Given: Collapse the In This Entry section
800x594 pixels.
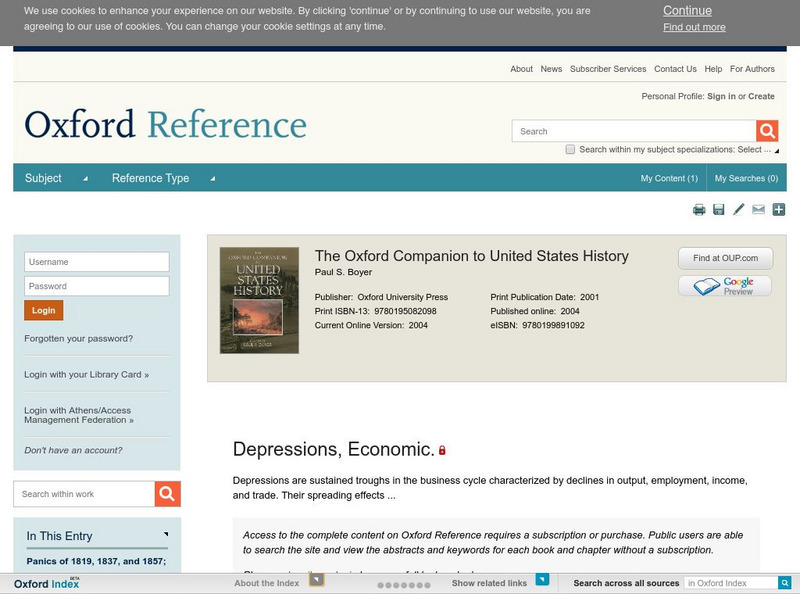Looking at the screenshot, I should [166, 534].
